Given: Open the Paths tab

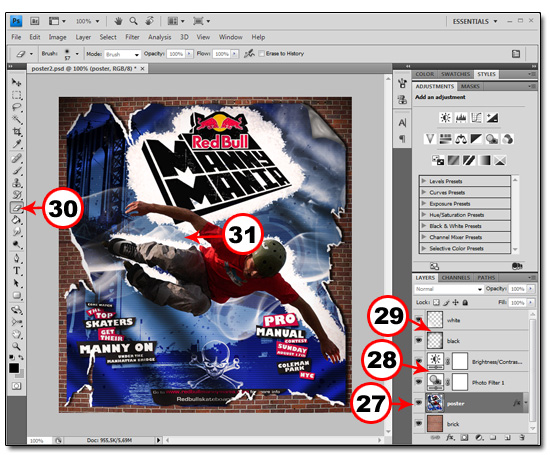Looking at the screenshot, I should pos(486,277).
